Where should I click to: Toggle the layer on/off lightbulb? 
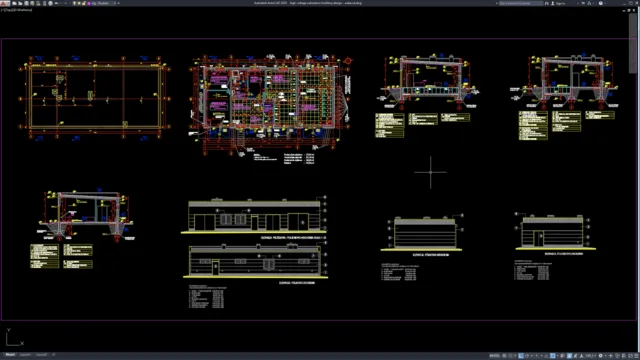tap(74, 3)
